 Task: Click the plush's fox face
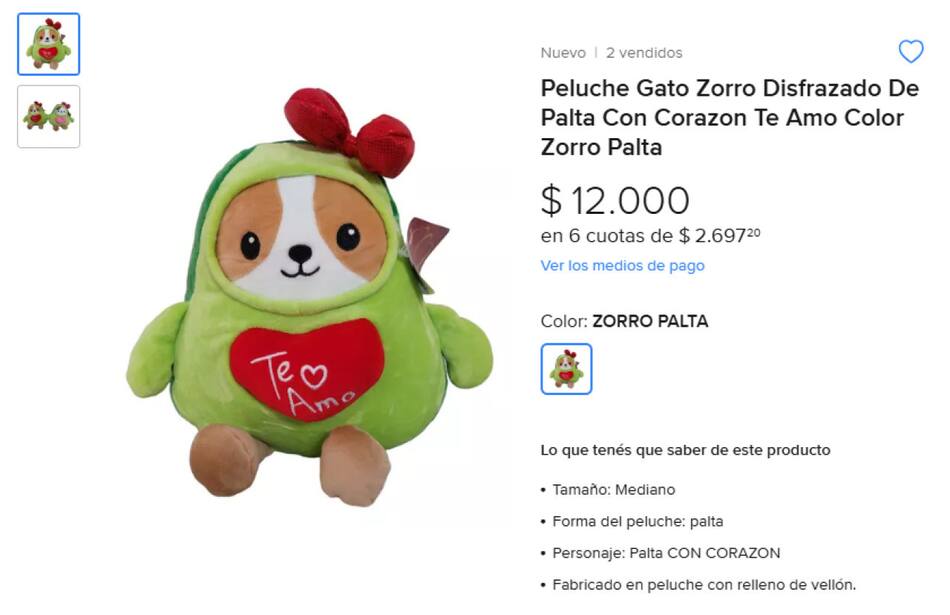click(x=301, y=238)
